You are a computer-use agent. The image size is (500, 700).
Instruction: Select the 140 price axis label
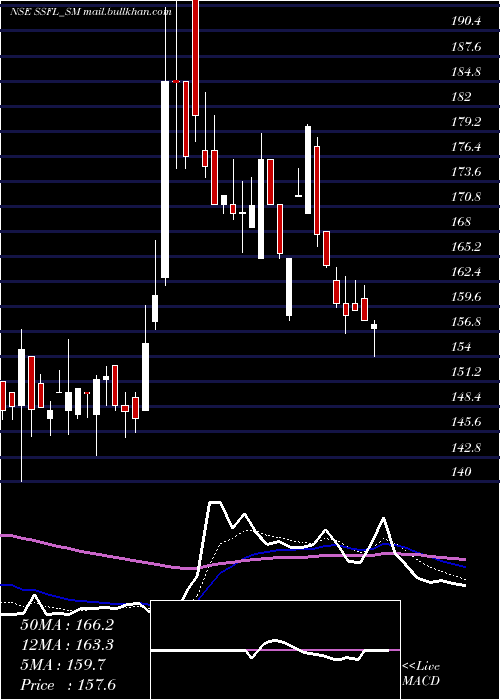[x=461, y=472]
